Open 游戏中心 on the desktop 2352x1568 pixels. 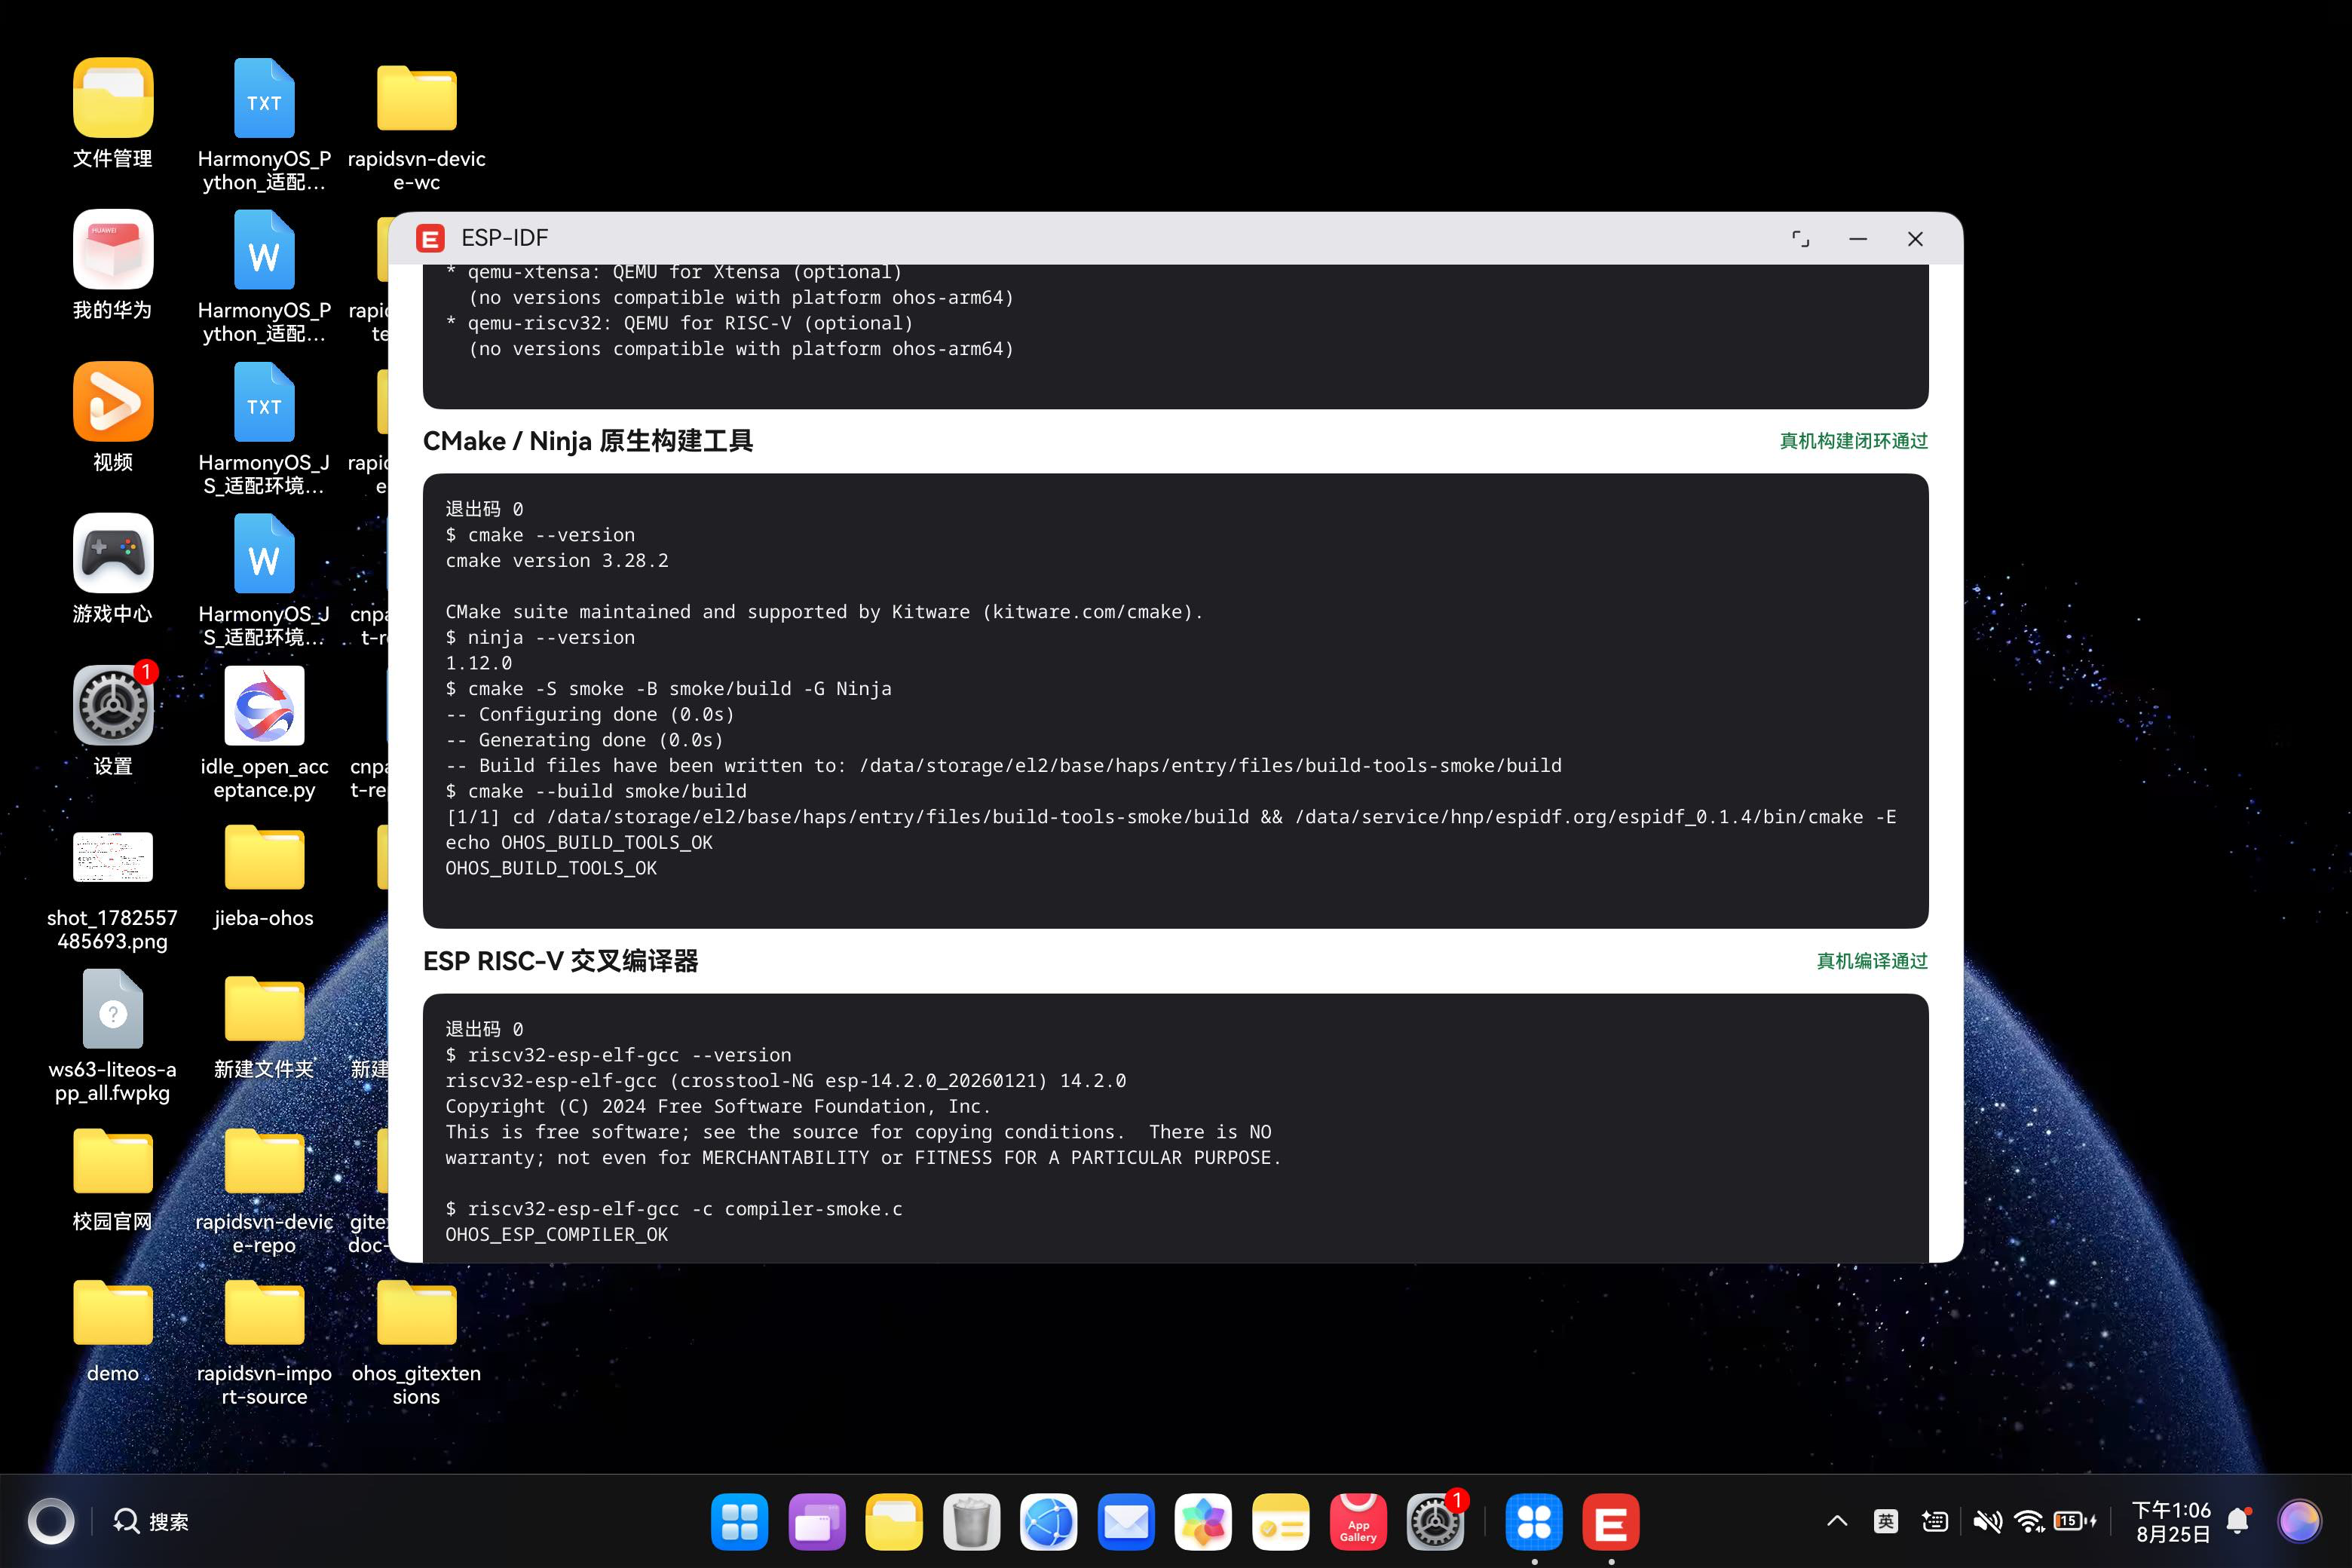pyautogui.click(x=113, y=553)
